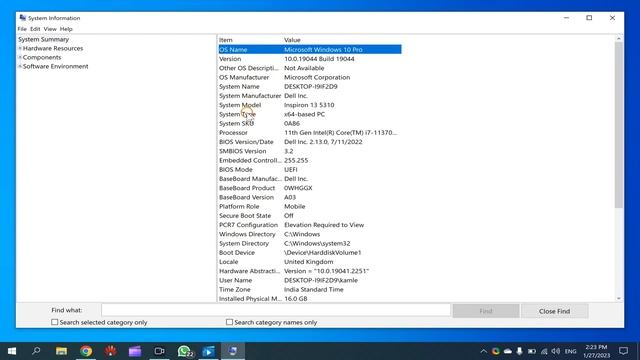Select the BaseBoard Product row
Screen dimensions: 640x360
point(310,188)
